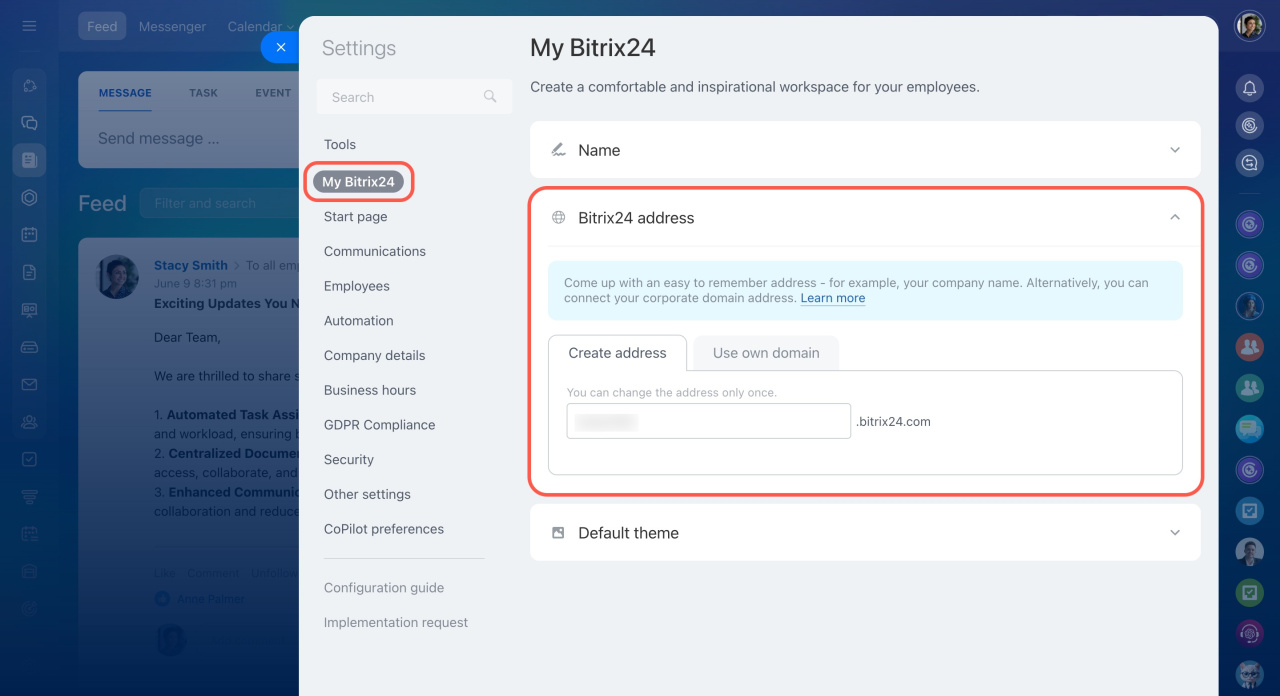Open the user profile avatar
Image resolution: width=1280 pixels, height=696 pixels.
(x=1249, y=26)
